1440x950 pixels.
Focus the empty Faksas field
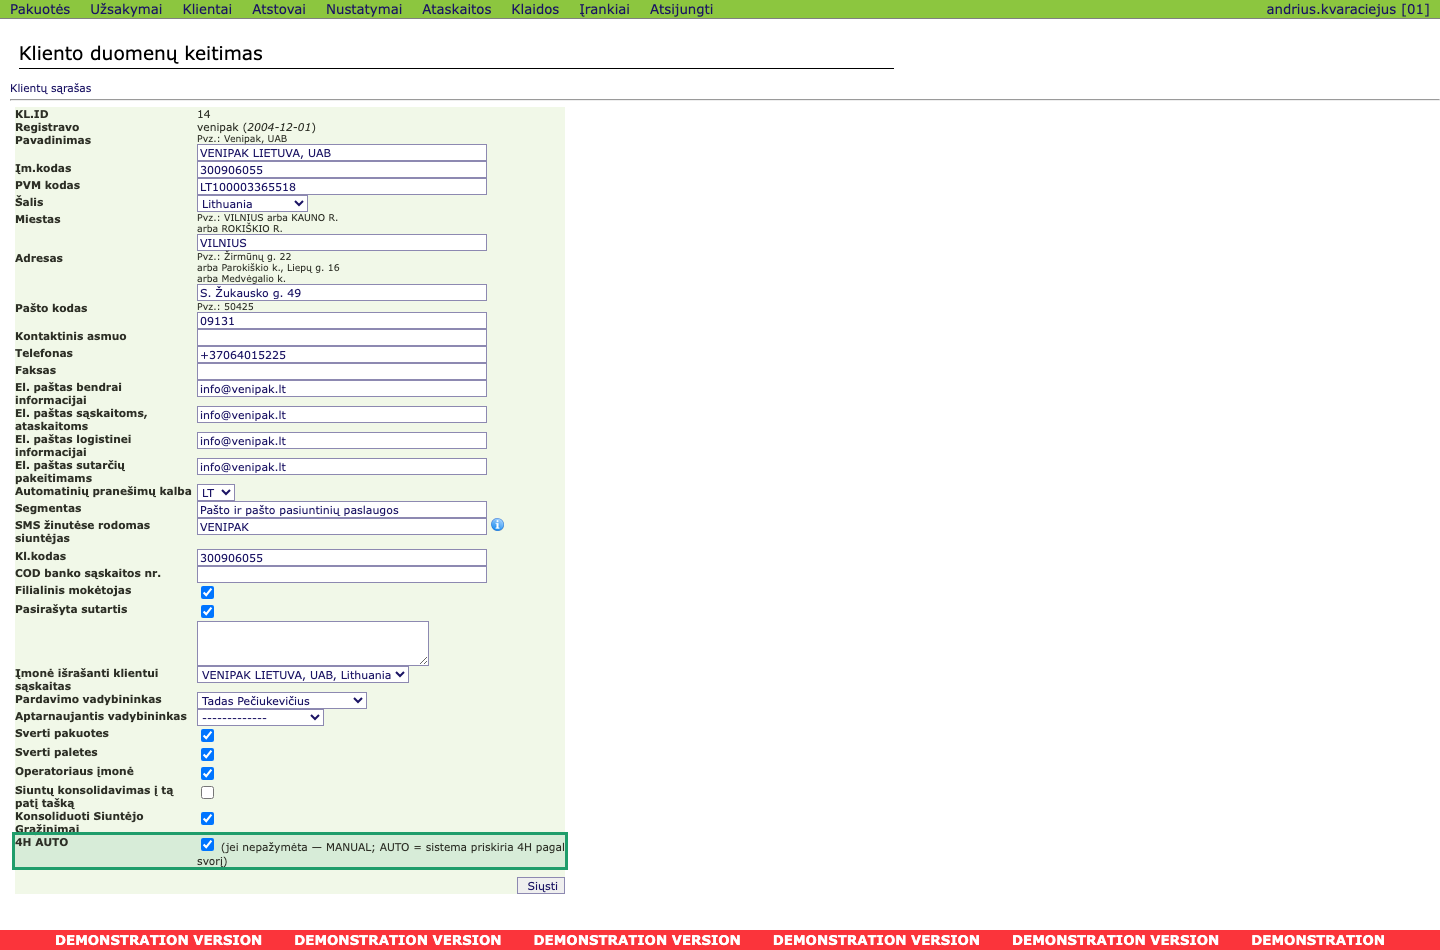[x=342, y=372]
